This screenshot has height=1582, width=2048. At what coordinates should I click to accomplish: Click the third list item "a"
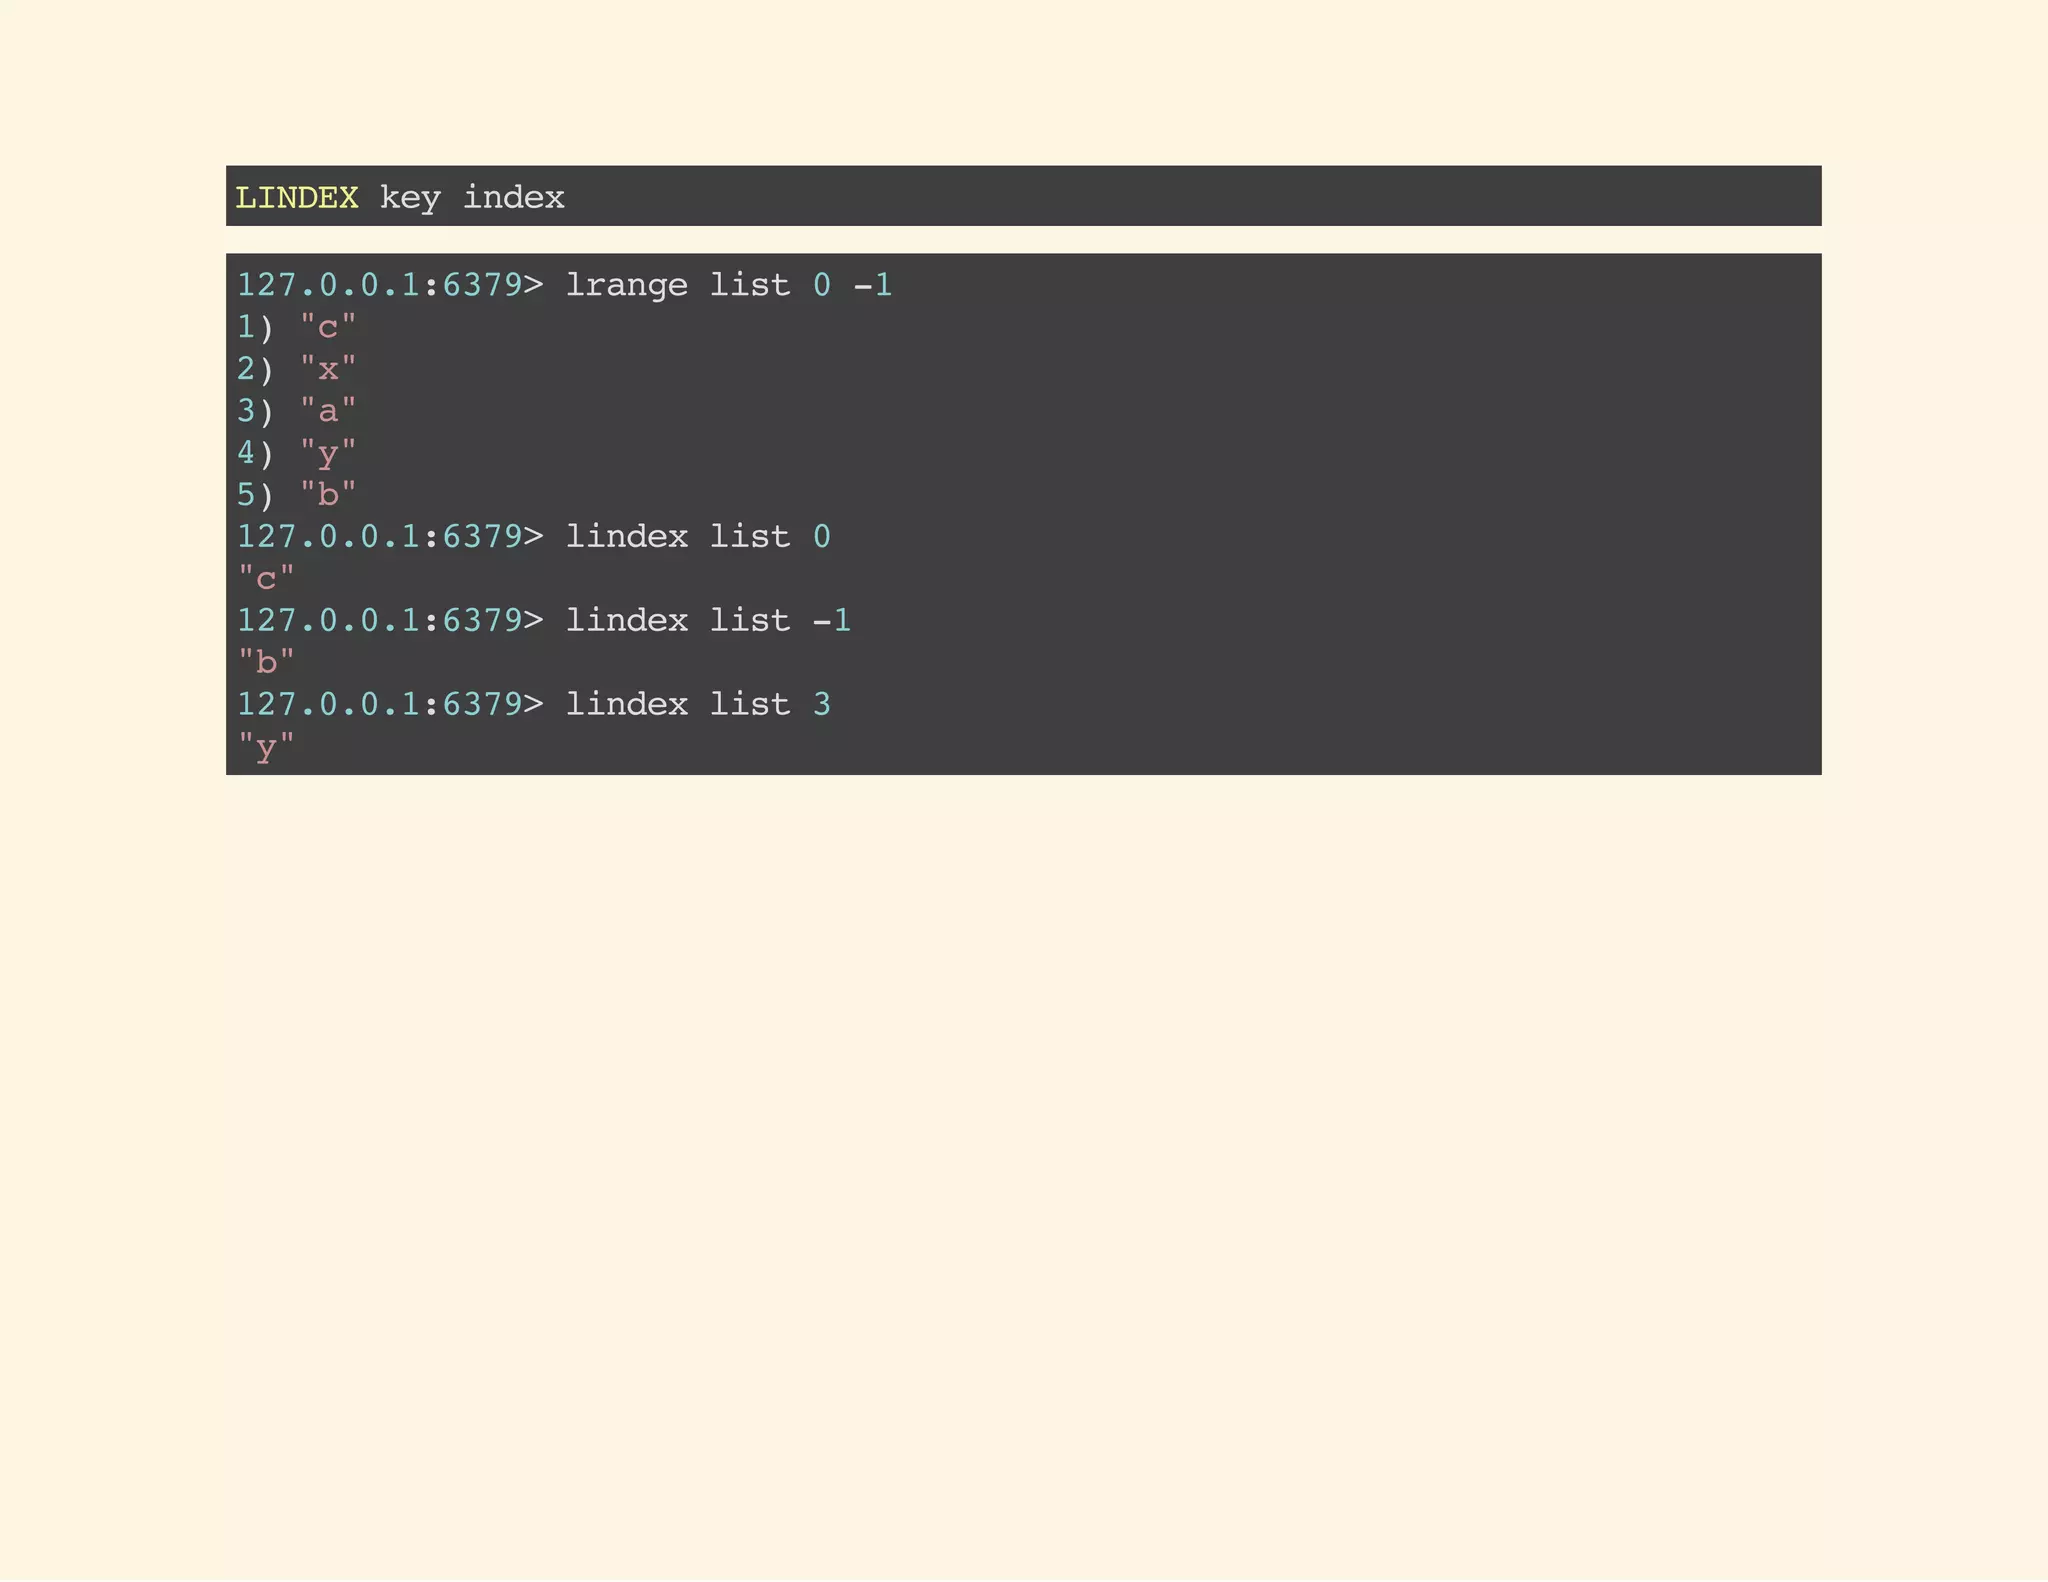(x=328, y=411)
